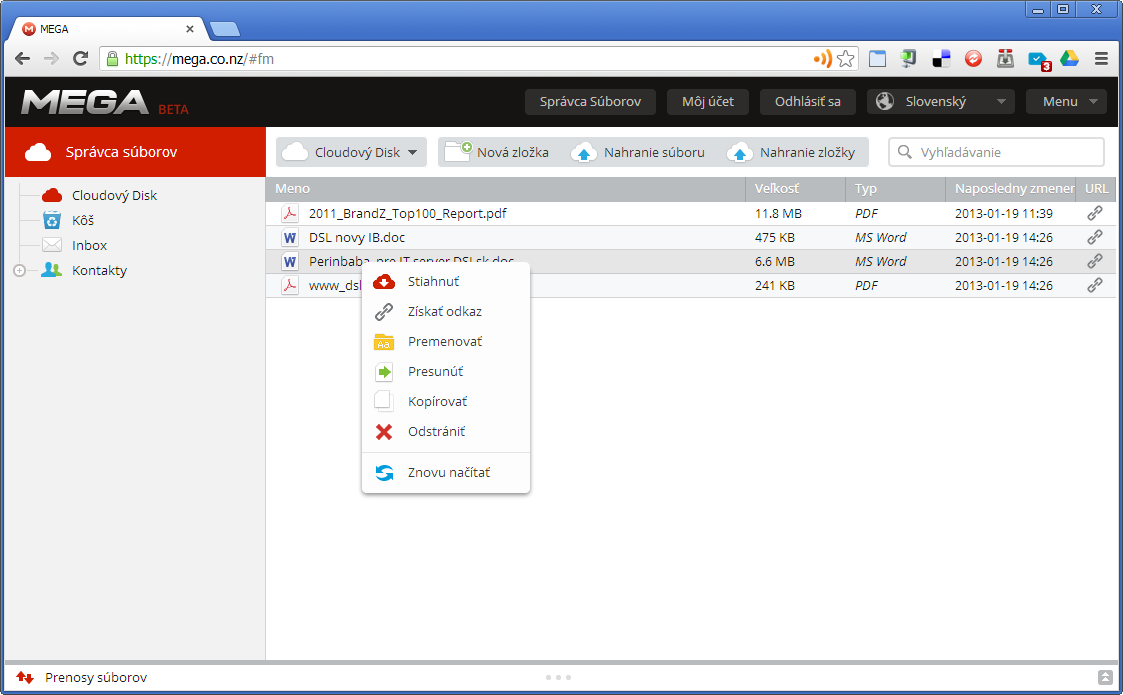The image size is (1123, 695).
Task: Click file name DSL novy IB.doc
Action: pyautogui.click(x=357, y=238)
